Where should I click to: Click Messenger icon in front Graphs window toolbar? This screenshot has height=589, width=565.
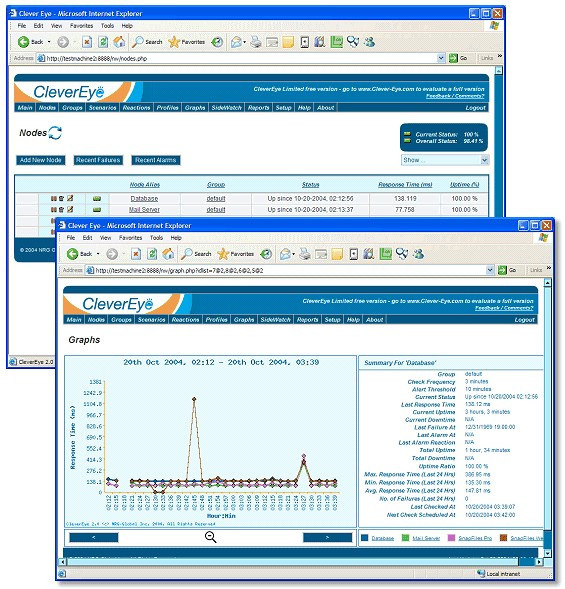[418, 254]
